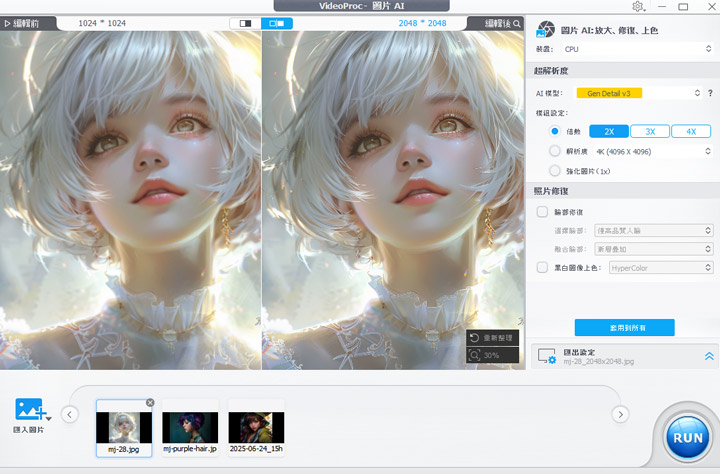The image size is (720, 474).
Task: Enable the 黑白圖像上色 checkbox
Action: [542, 267]
